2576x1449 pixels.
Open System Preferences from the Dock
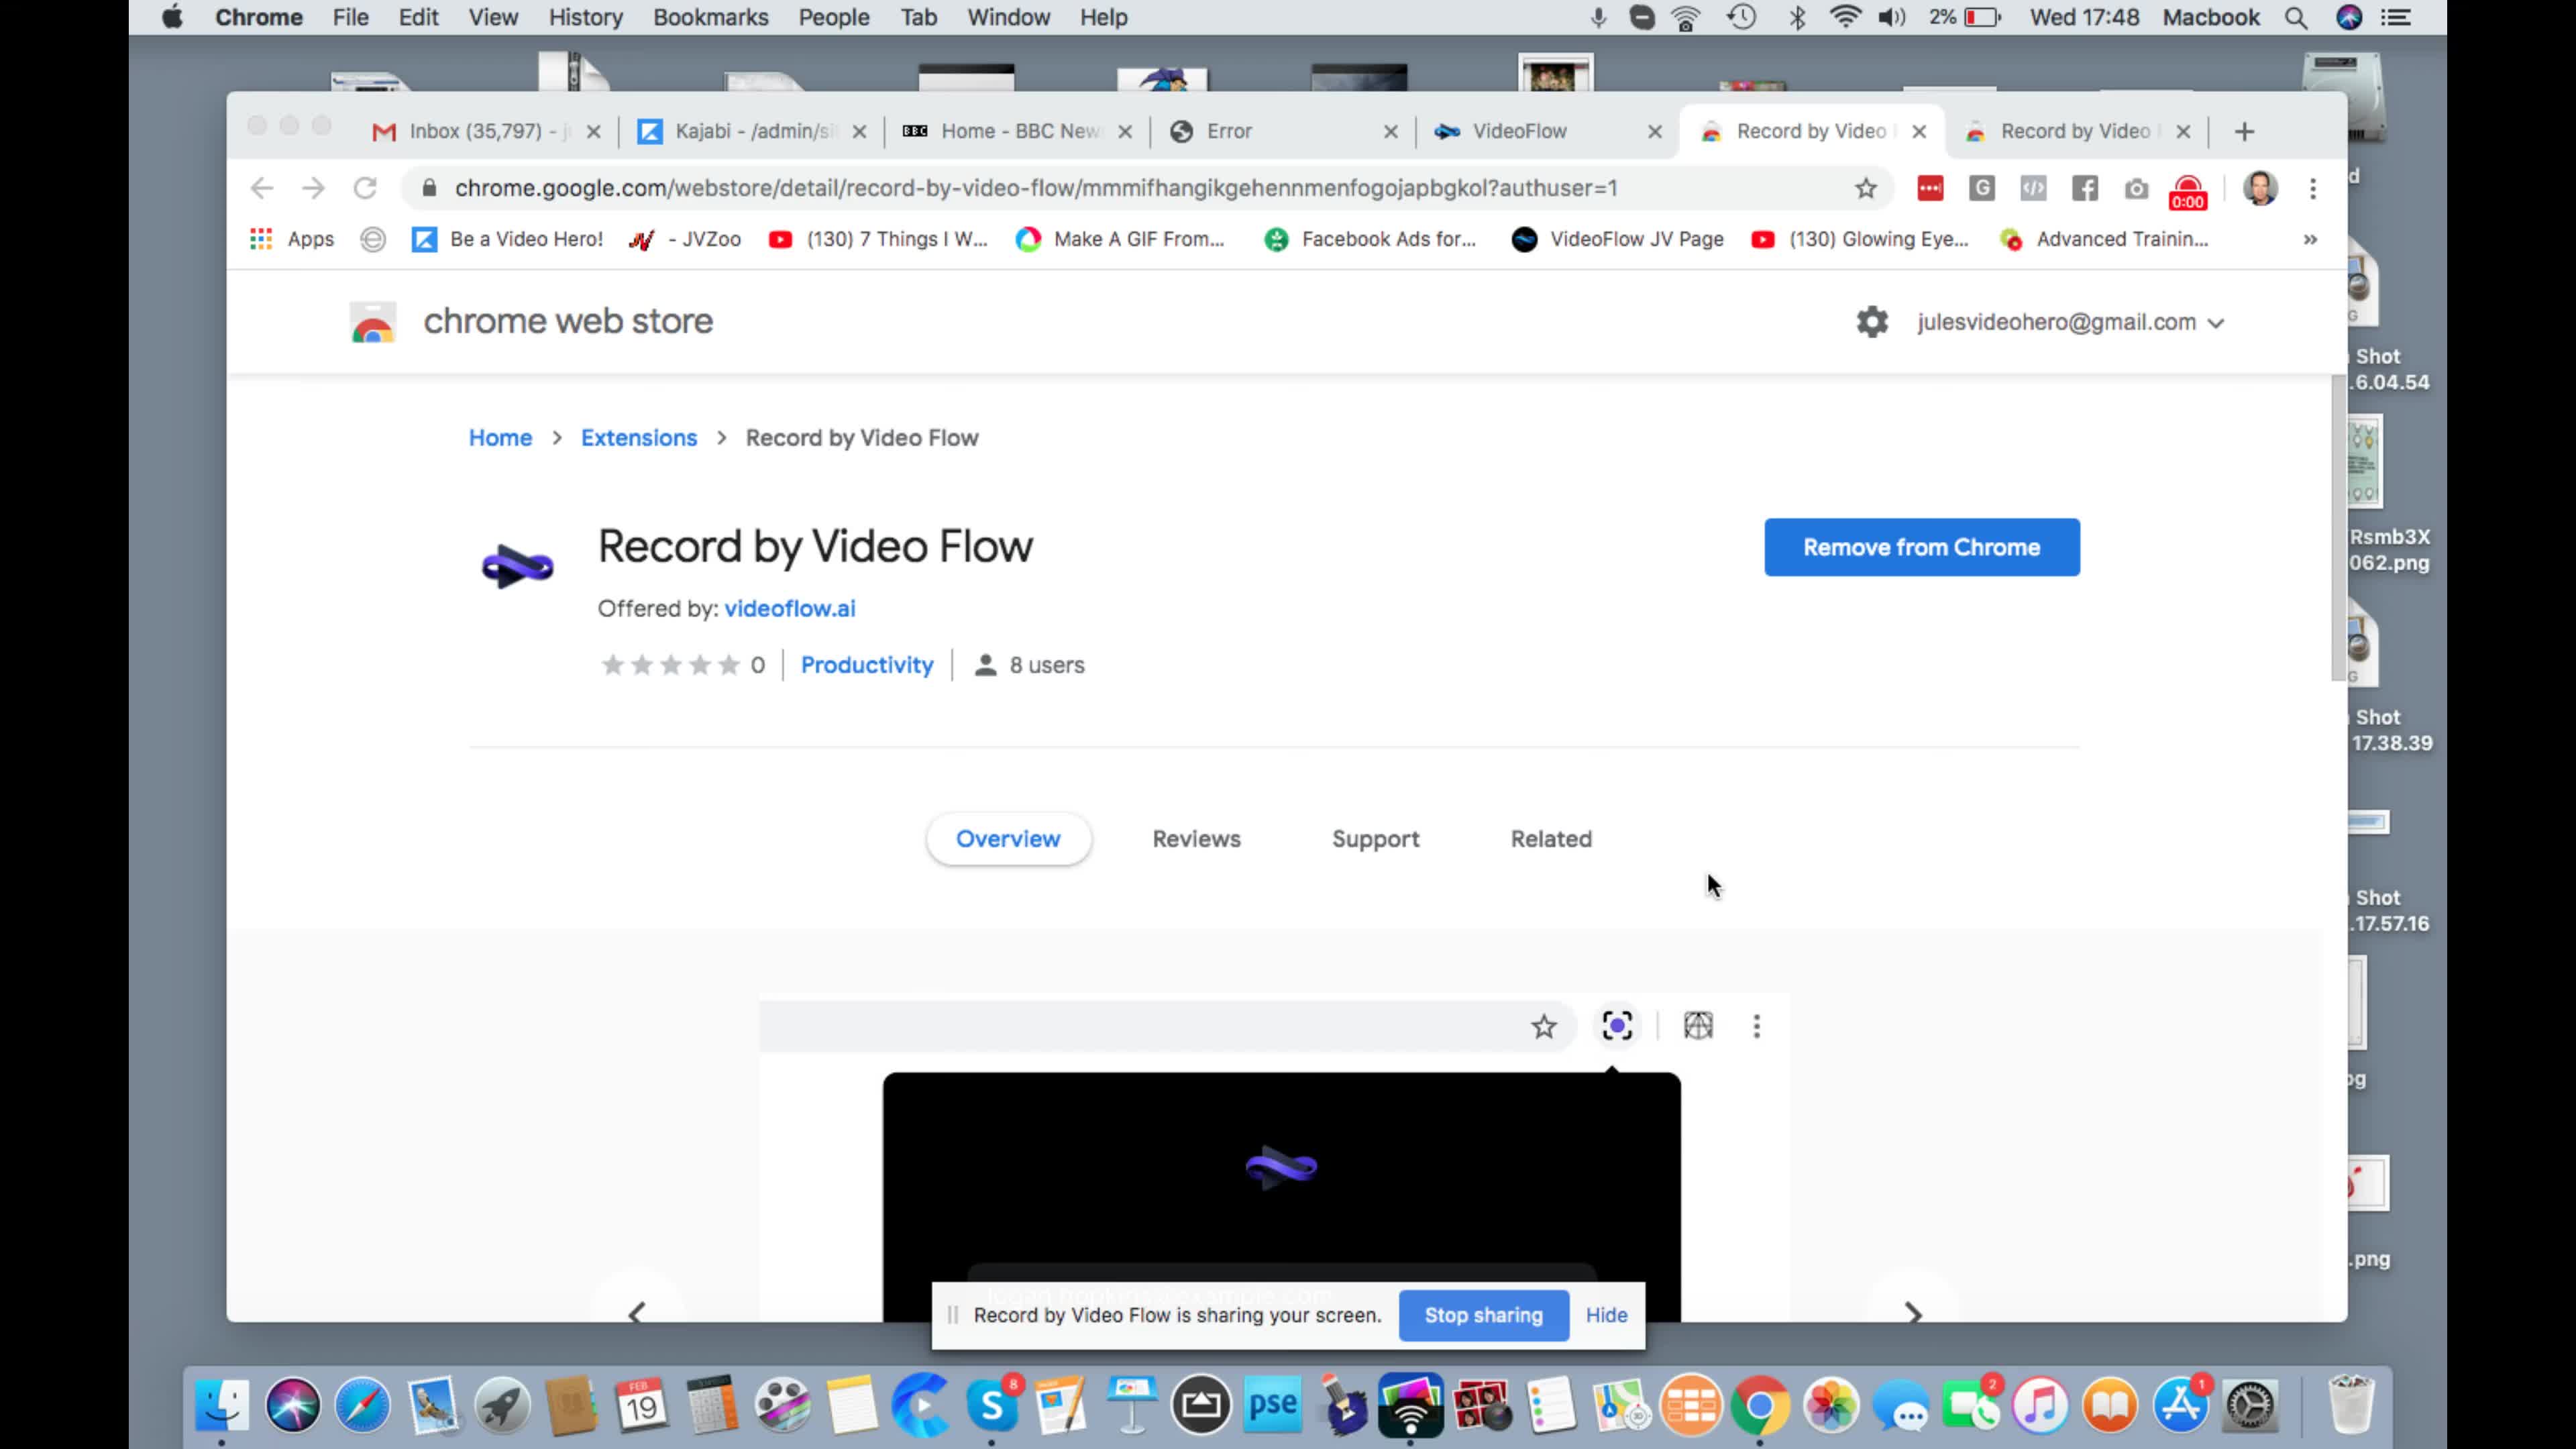click(x=2250, y=1405)
